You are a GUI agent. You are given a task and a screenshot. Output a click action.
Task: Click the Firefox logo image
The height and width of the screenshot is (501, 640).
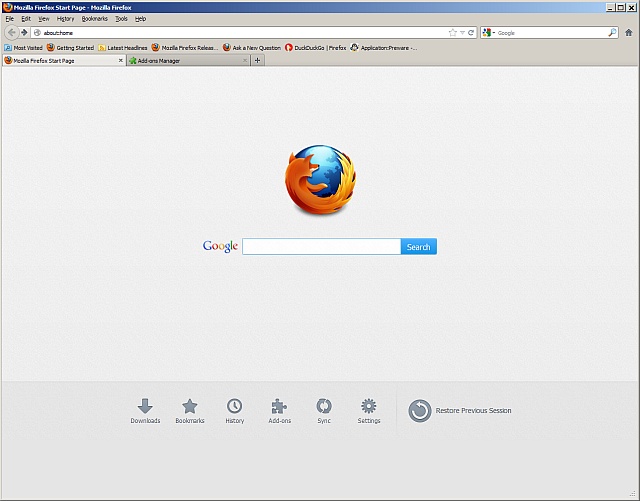(x=320, y=179)
